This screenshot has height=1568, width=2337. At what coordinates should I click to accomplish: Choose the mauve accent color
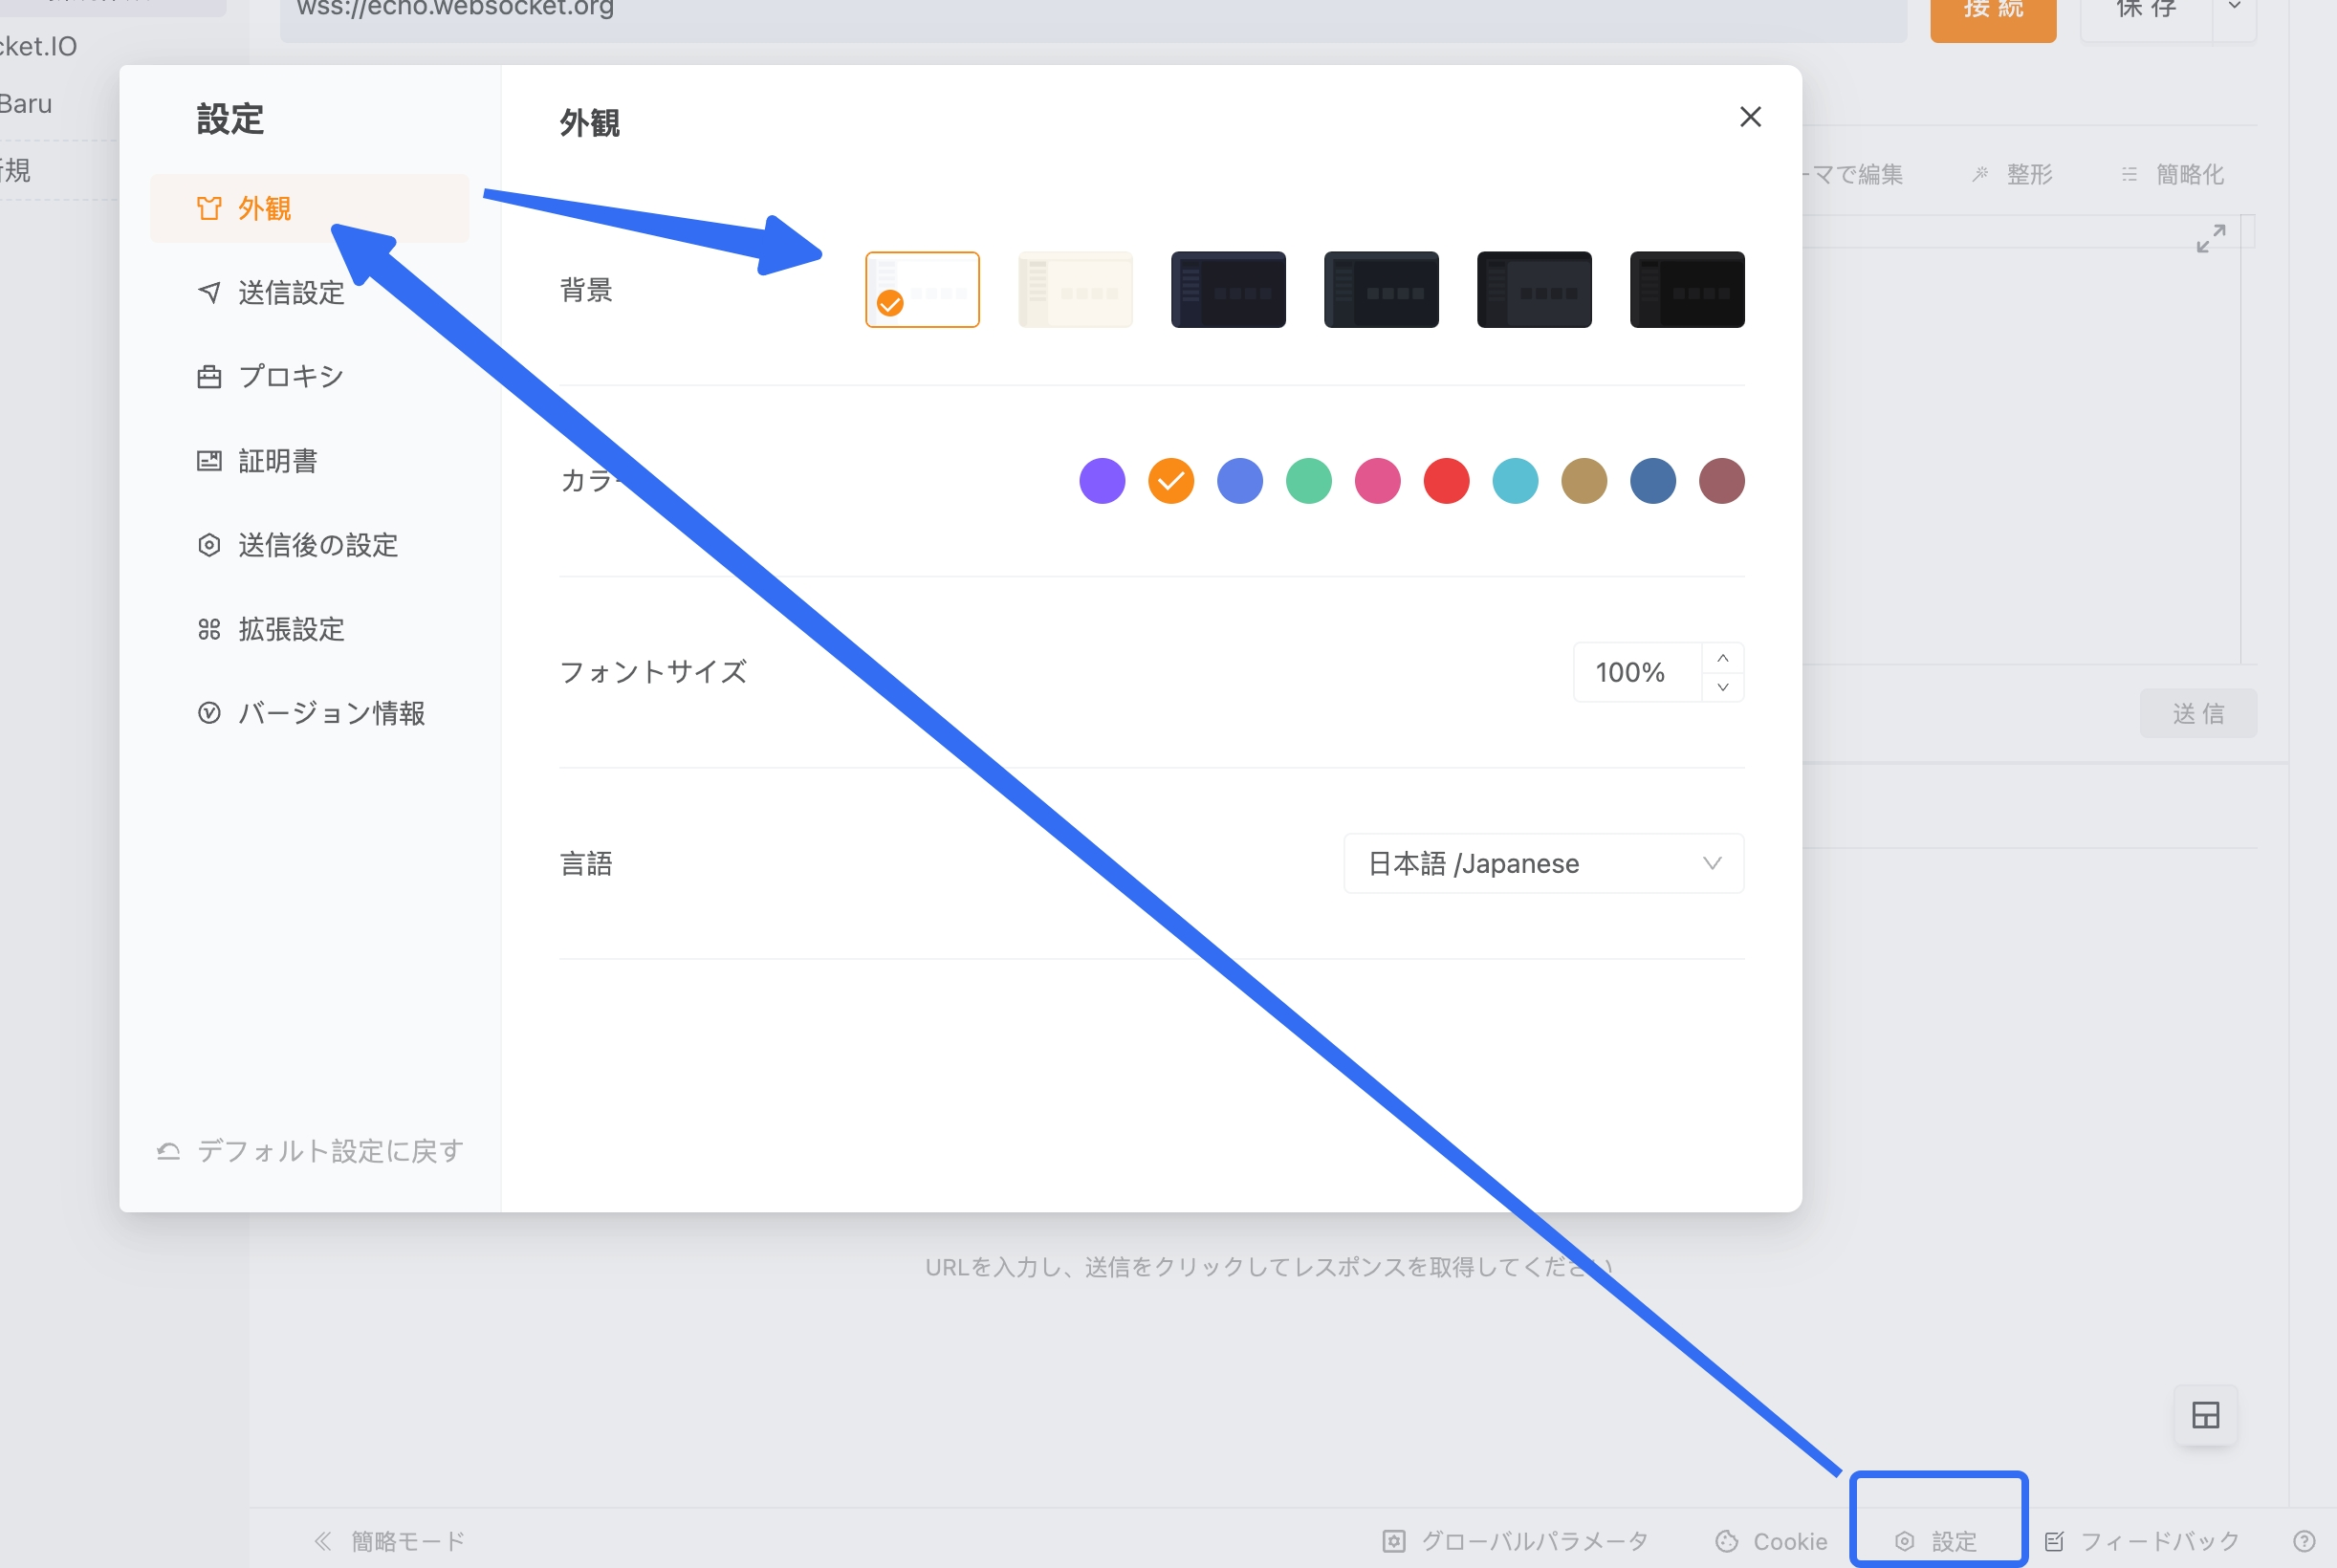(1722, 481)
